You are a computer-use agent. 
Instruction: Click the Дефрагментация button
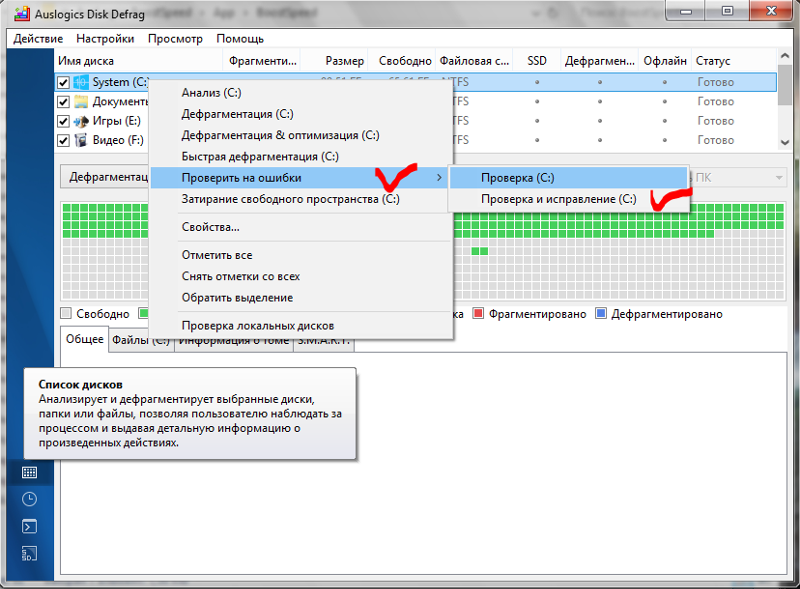pyautogui.click(x=105, y=177)
